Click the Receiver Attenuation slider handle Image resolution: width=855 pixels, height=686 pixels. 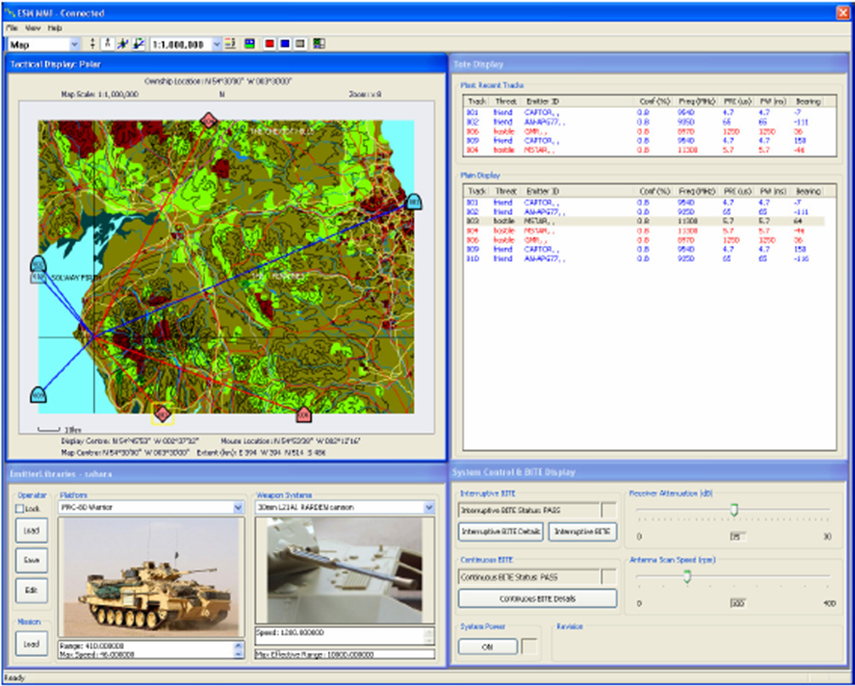[x=733, y=510]
